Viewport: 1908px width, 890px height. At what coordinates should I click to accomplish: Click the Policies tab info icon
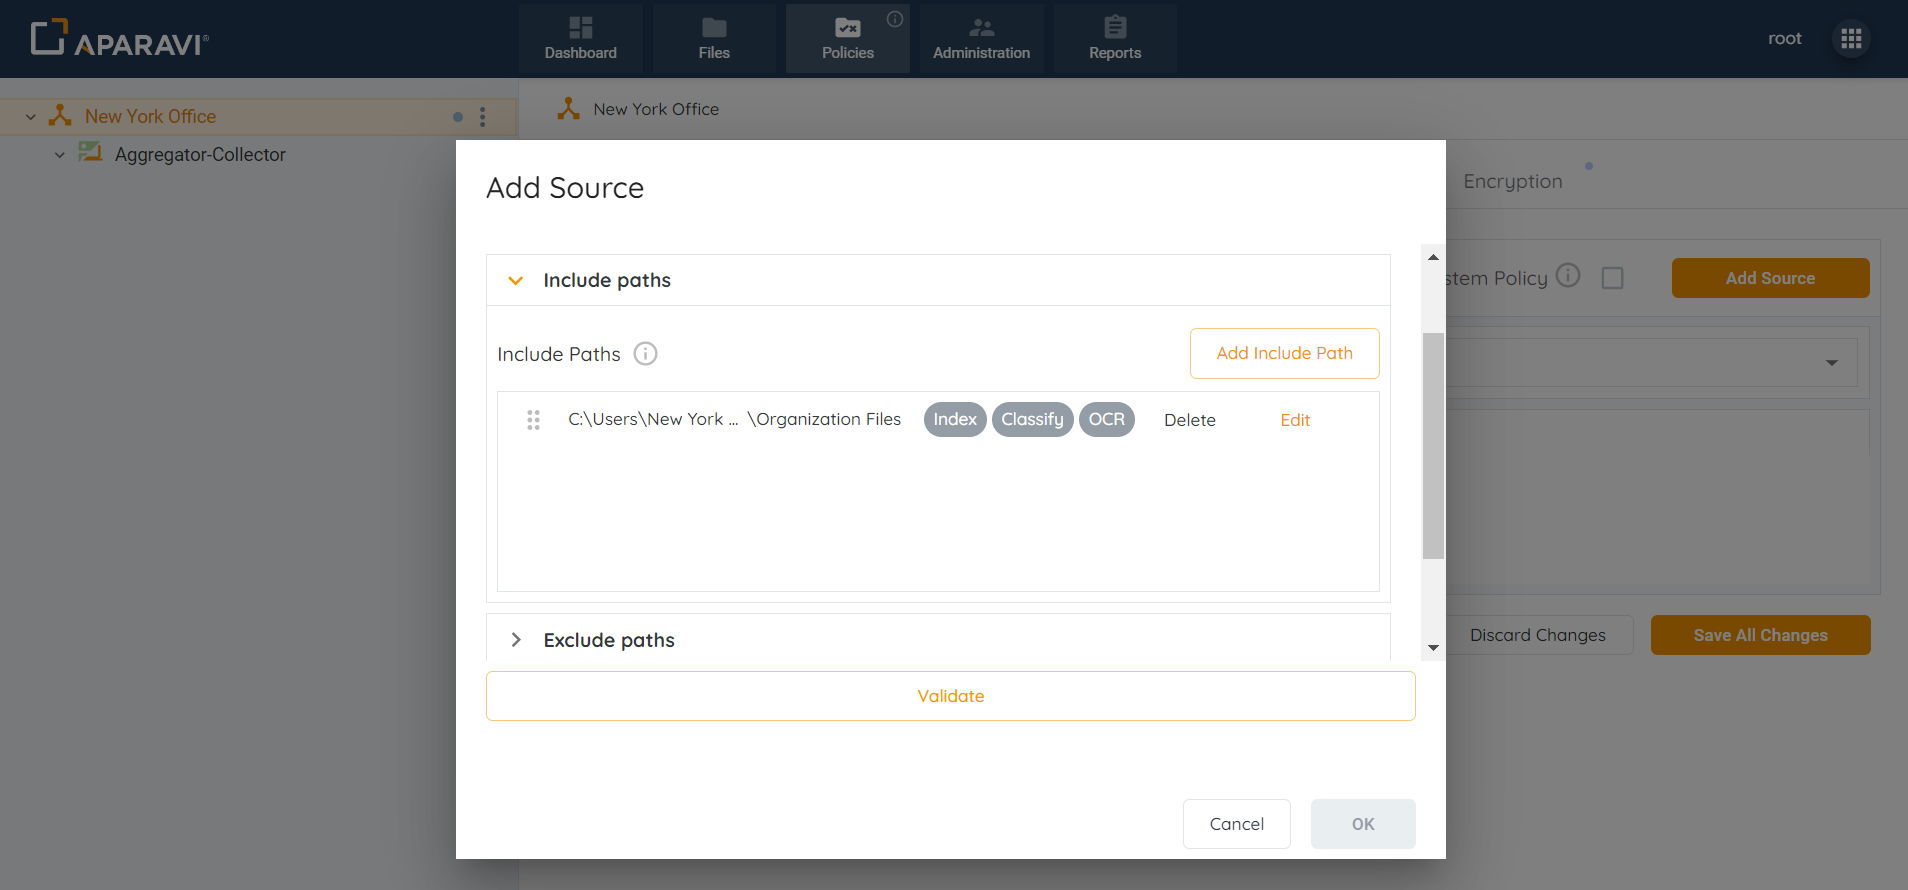(895, 19)
